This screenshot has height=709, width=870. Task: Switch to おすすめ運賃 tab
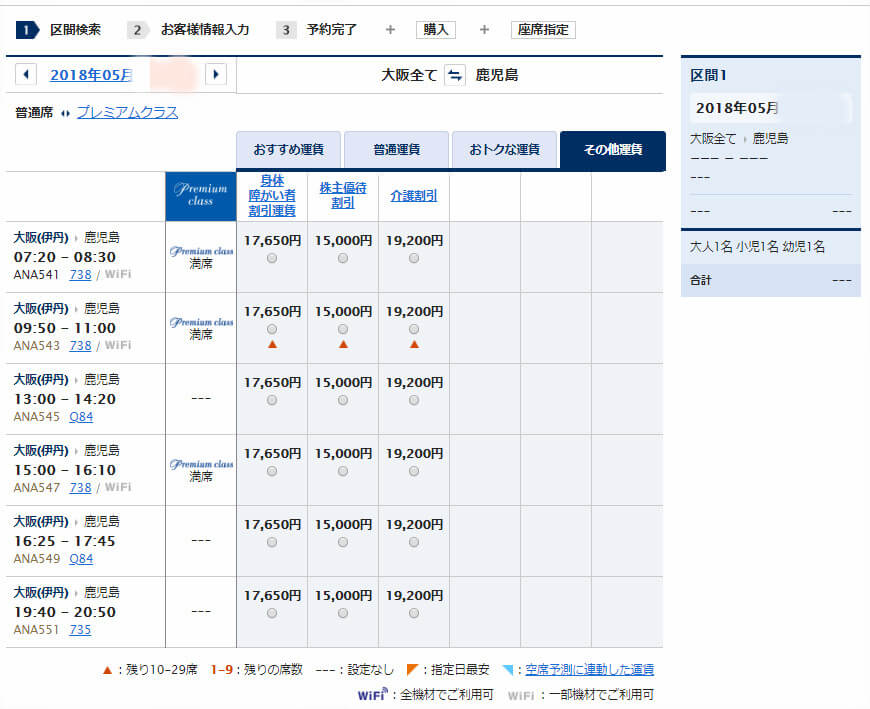[288, 150]
